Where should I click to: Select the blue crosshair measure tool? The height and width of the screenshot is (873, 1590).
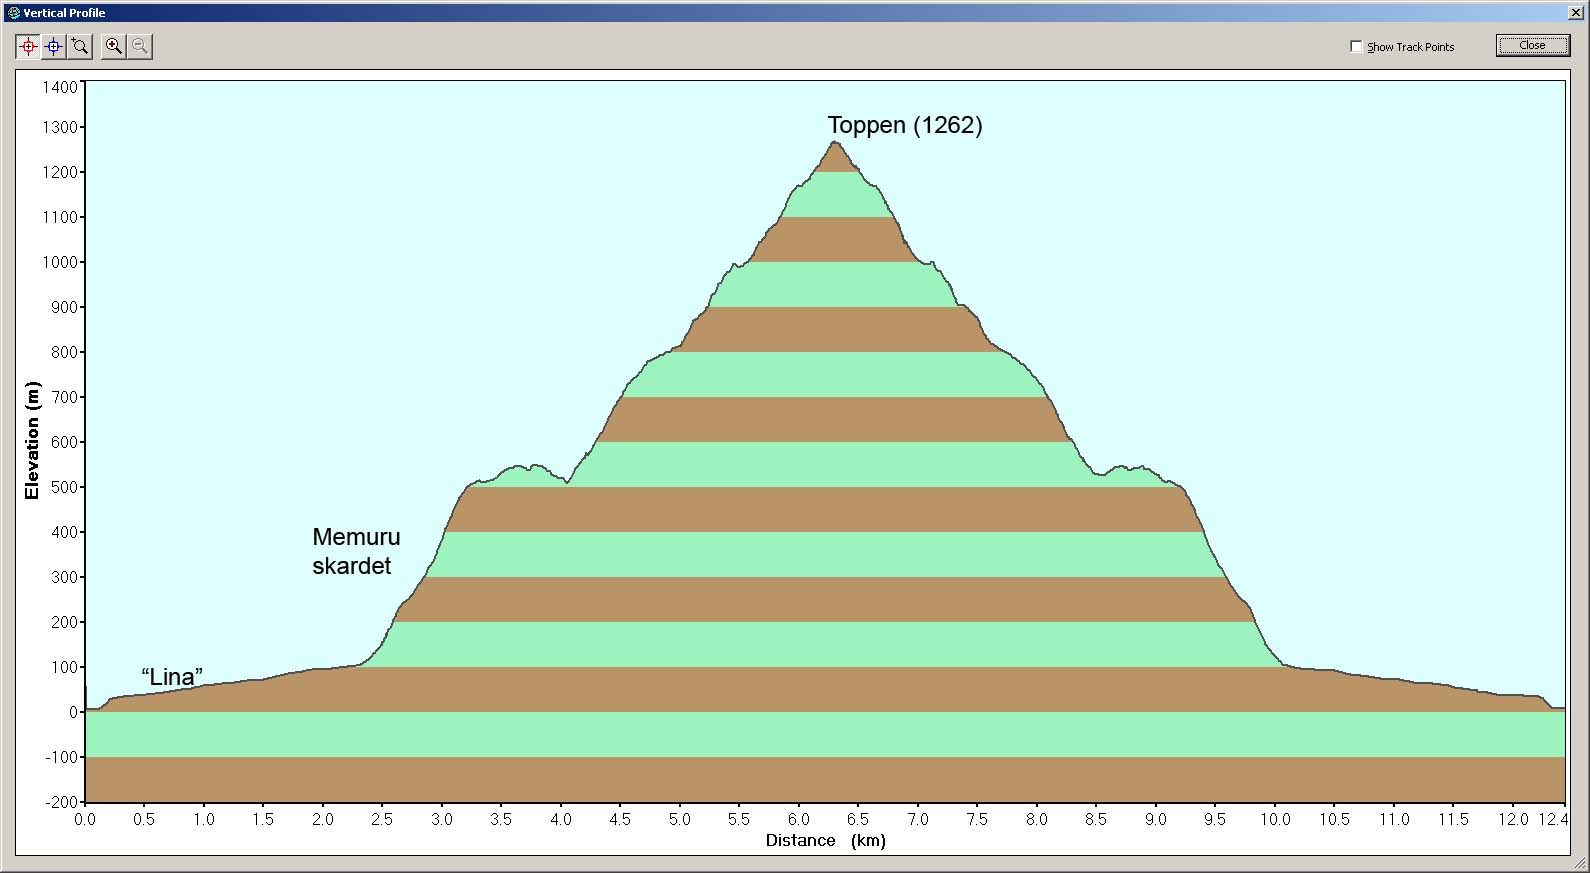tap(54, 47)
